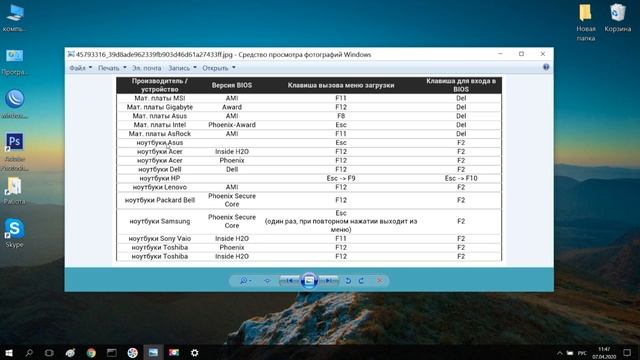This screenshot has height=360, width=640.
Task: Click the Esc -> F10 cell
Action: pos(461,178)
